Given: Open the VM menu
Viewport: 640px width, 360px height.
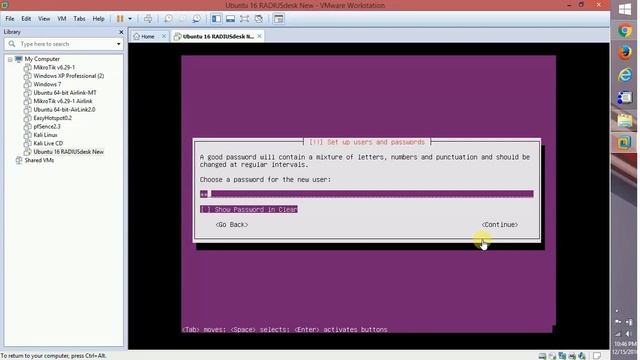Looking at the screenshot, I should pos(62,19).
